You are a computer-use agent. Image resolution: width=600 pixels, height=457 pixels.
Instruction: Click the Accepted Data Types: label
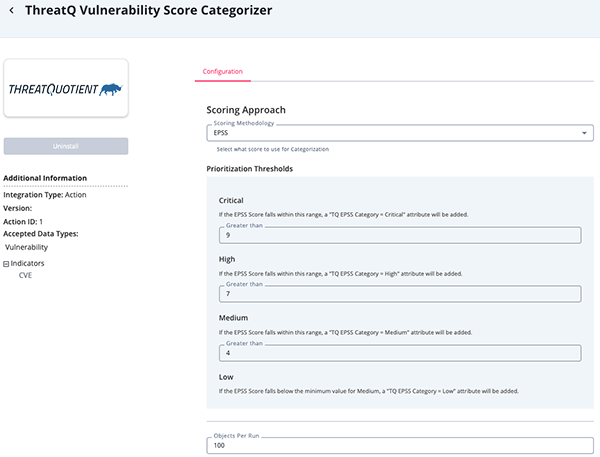pyautogui.click(x=41, y=234)
